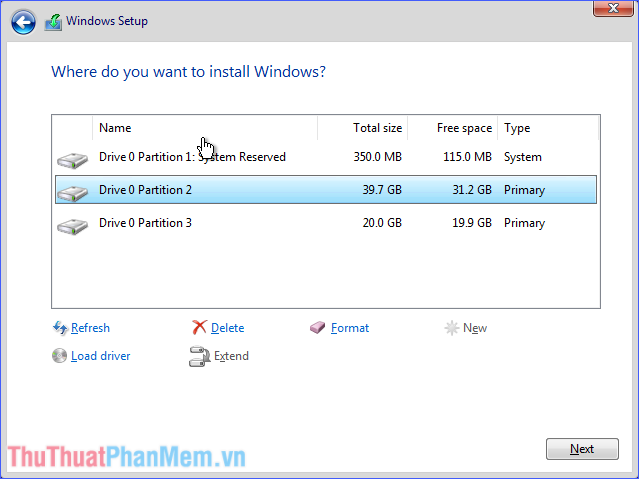Screen dimensions: 639x479
Task: Click the Next button
Action: pyautogui.click(x=582, y=449)
